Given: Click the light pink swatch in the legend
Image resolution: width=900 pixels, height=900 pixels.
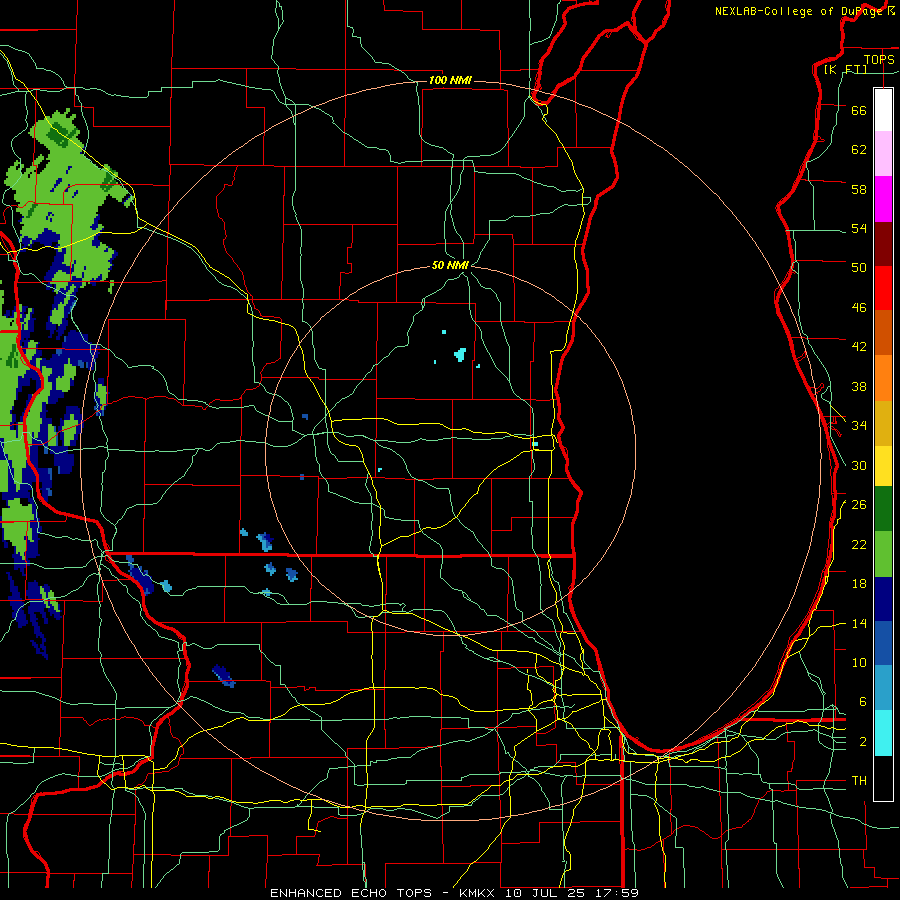Looking at the screenshot, I should click(883, 153).
